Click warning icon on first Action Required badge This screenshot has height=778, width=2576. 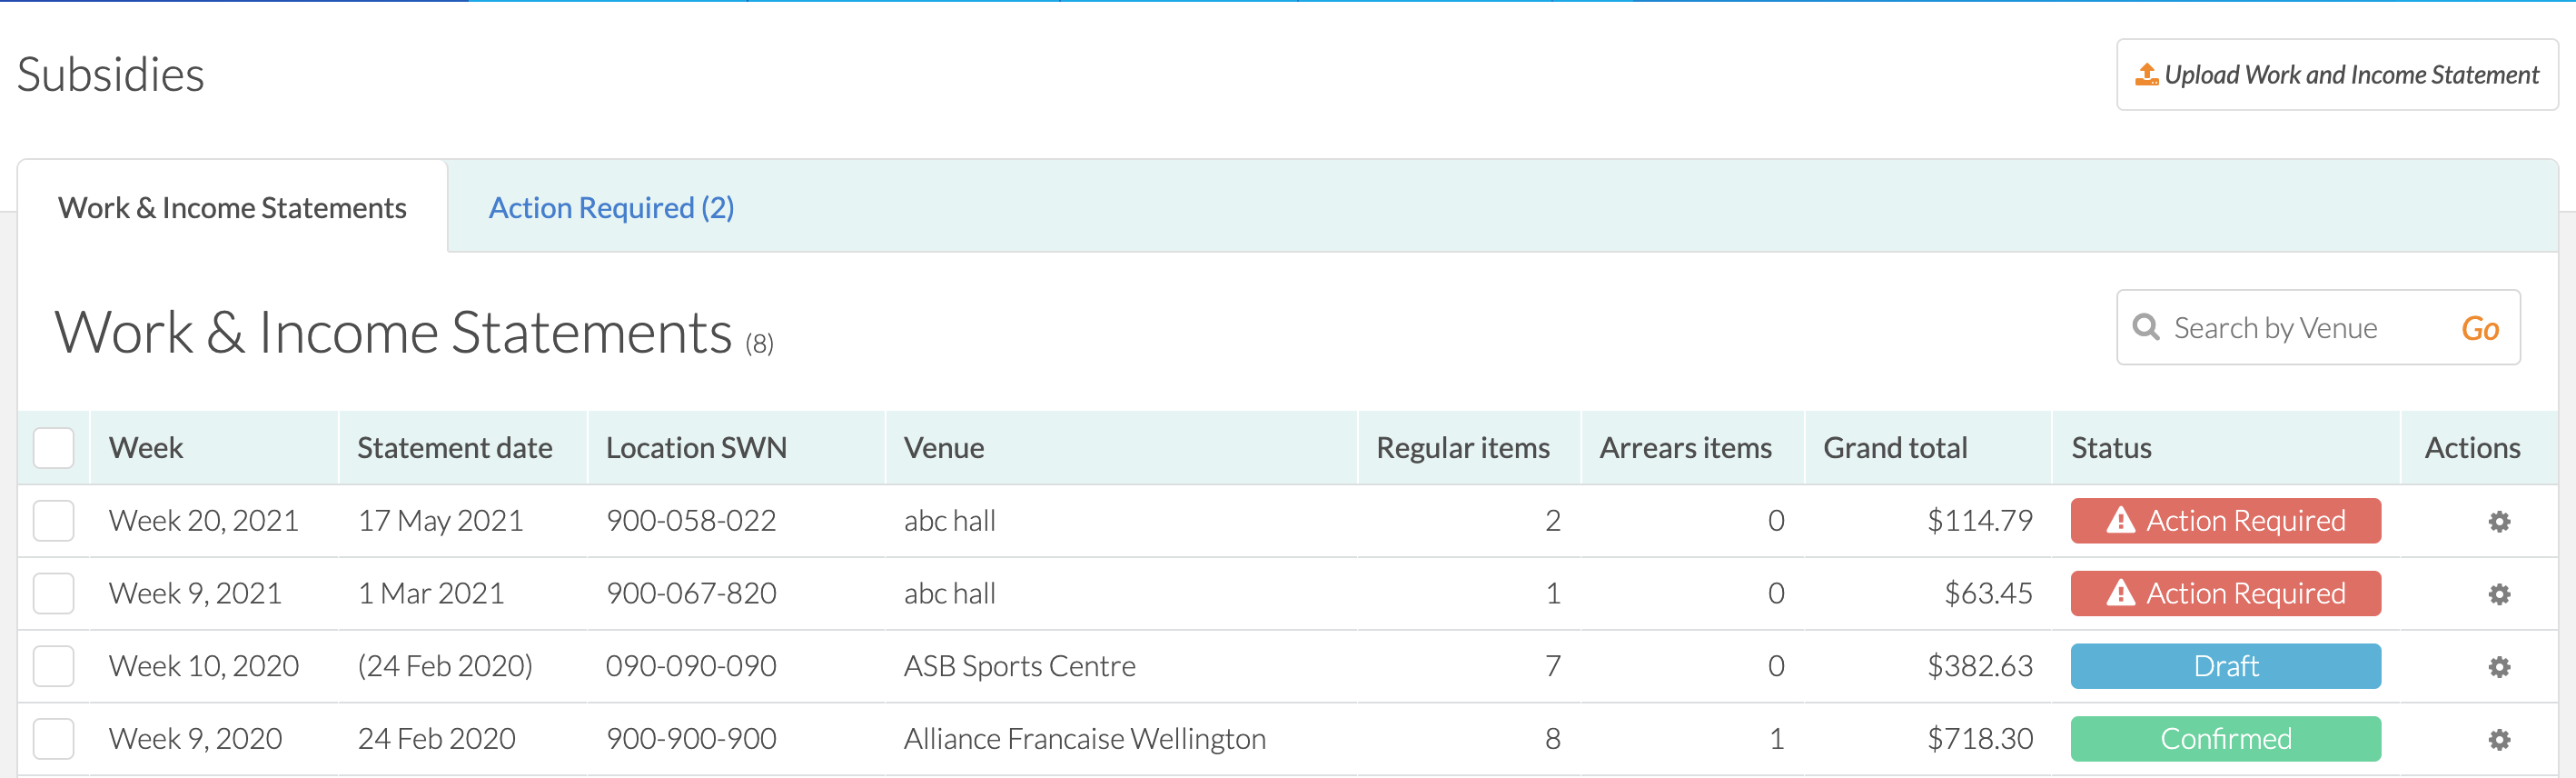pos(2120,520)
